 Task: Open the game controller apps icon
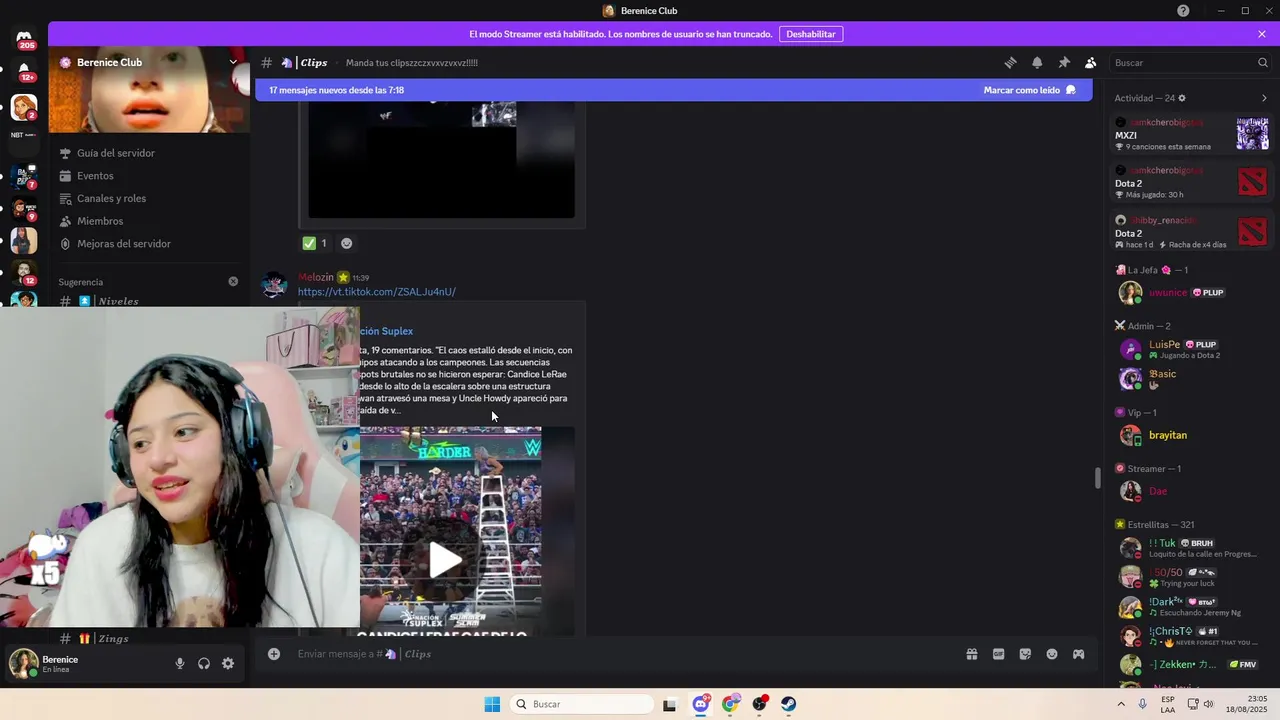click(x=1079, y=654)
